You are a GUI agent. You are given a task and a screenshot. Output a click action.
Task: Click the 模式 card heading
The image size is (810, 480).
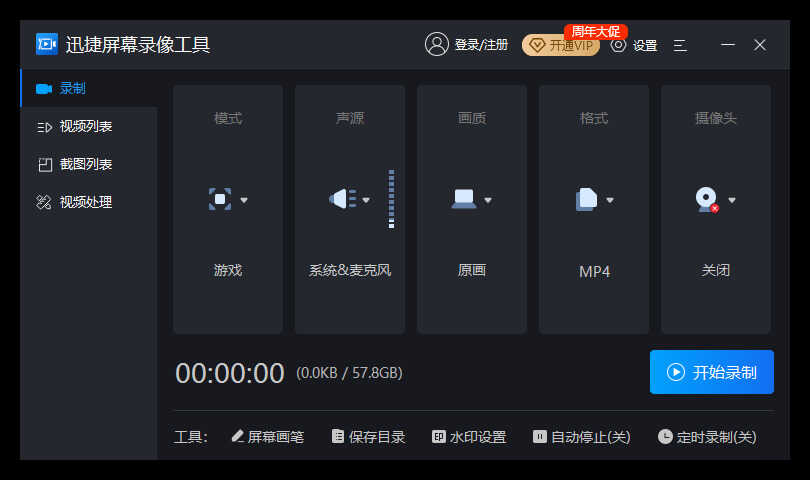tap(228, 118)
